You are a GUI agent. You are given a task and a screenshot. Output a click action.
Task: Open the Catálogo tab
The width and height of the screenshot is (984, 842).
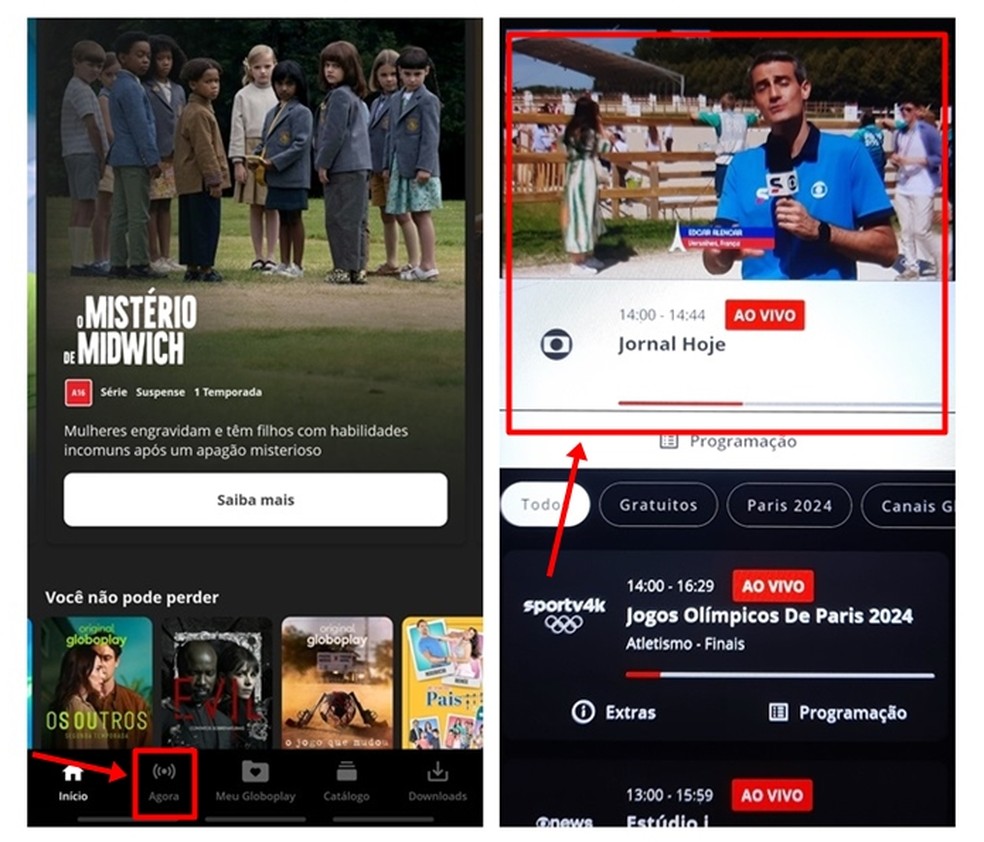pyautogui.click(x=346, y=783)
